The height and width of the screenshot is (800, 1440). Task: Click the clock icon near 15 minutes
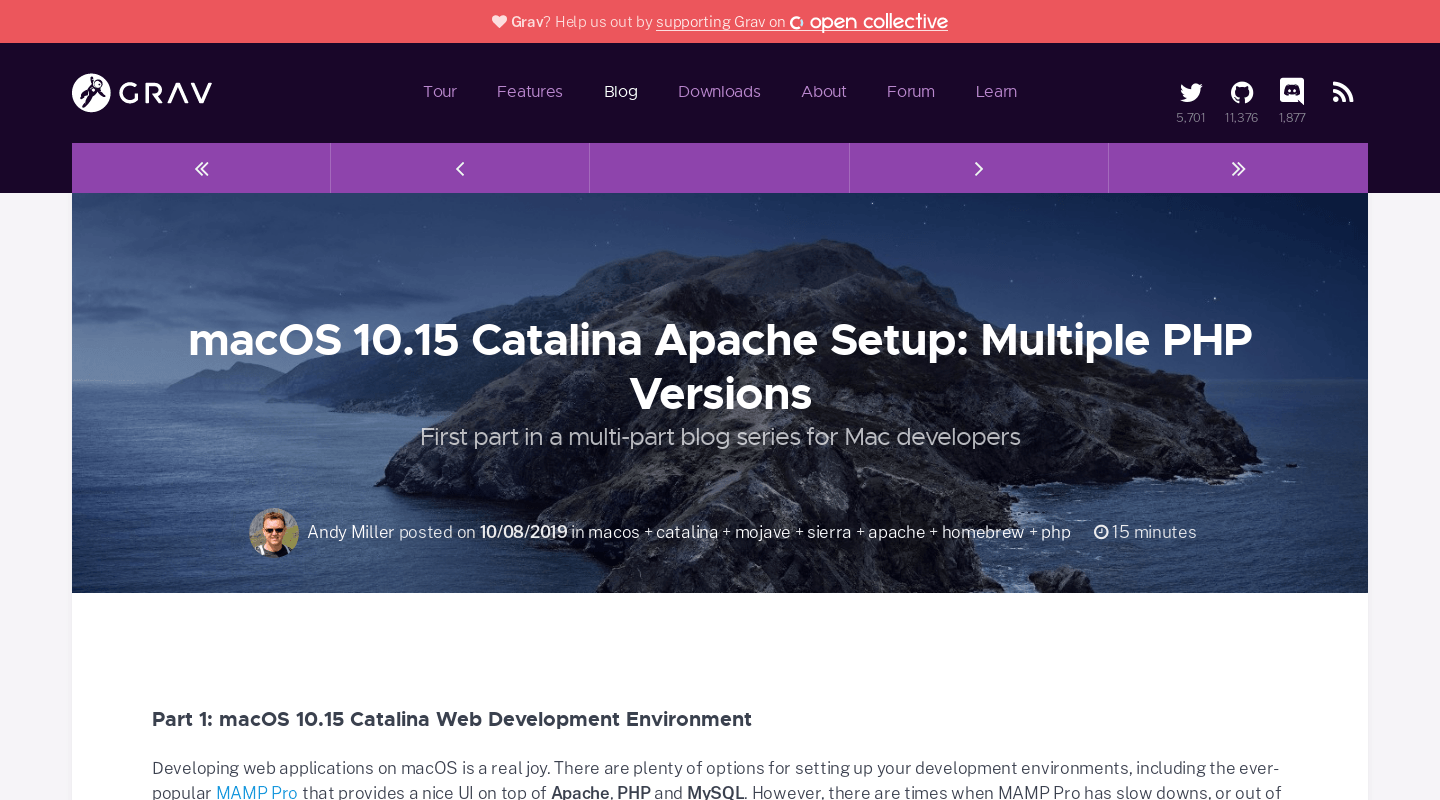click(x=1101, y=532)
